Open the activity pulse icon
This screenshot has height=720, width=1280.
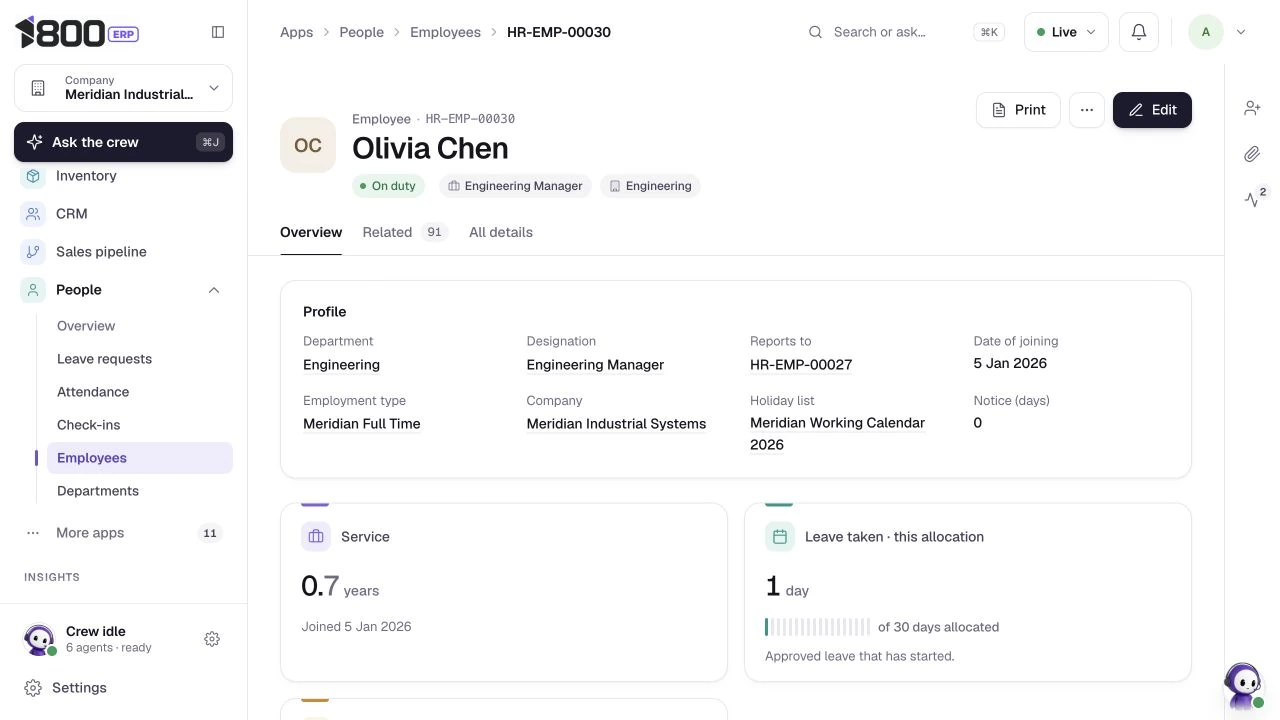(x=1252, y=199)
